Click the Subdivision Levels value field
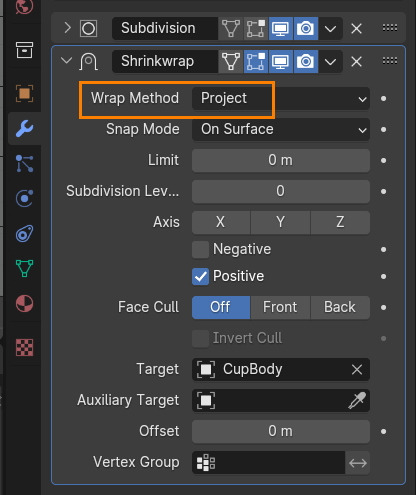The height and width of the screenshot is (495, 416). tap(281, 191)
